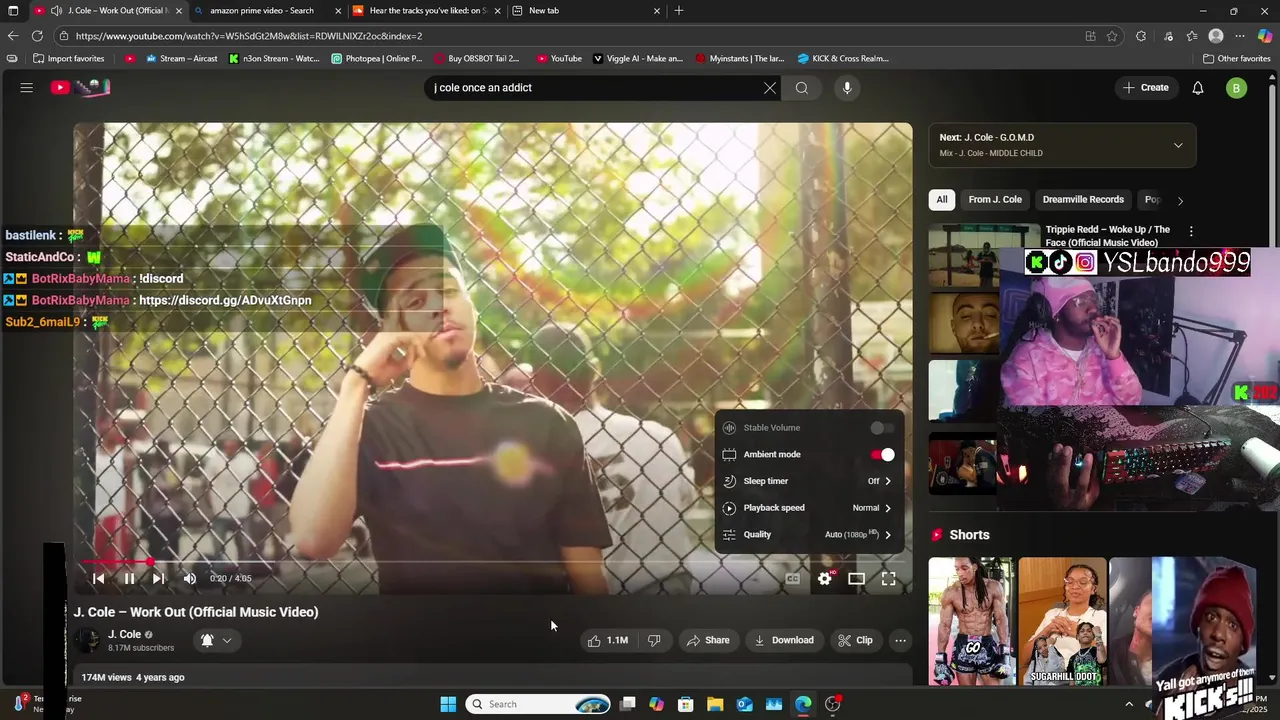Focus the YouTube search input field
The height and width of the screenshot is (720, 1280).
pos(595,88)
